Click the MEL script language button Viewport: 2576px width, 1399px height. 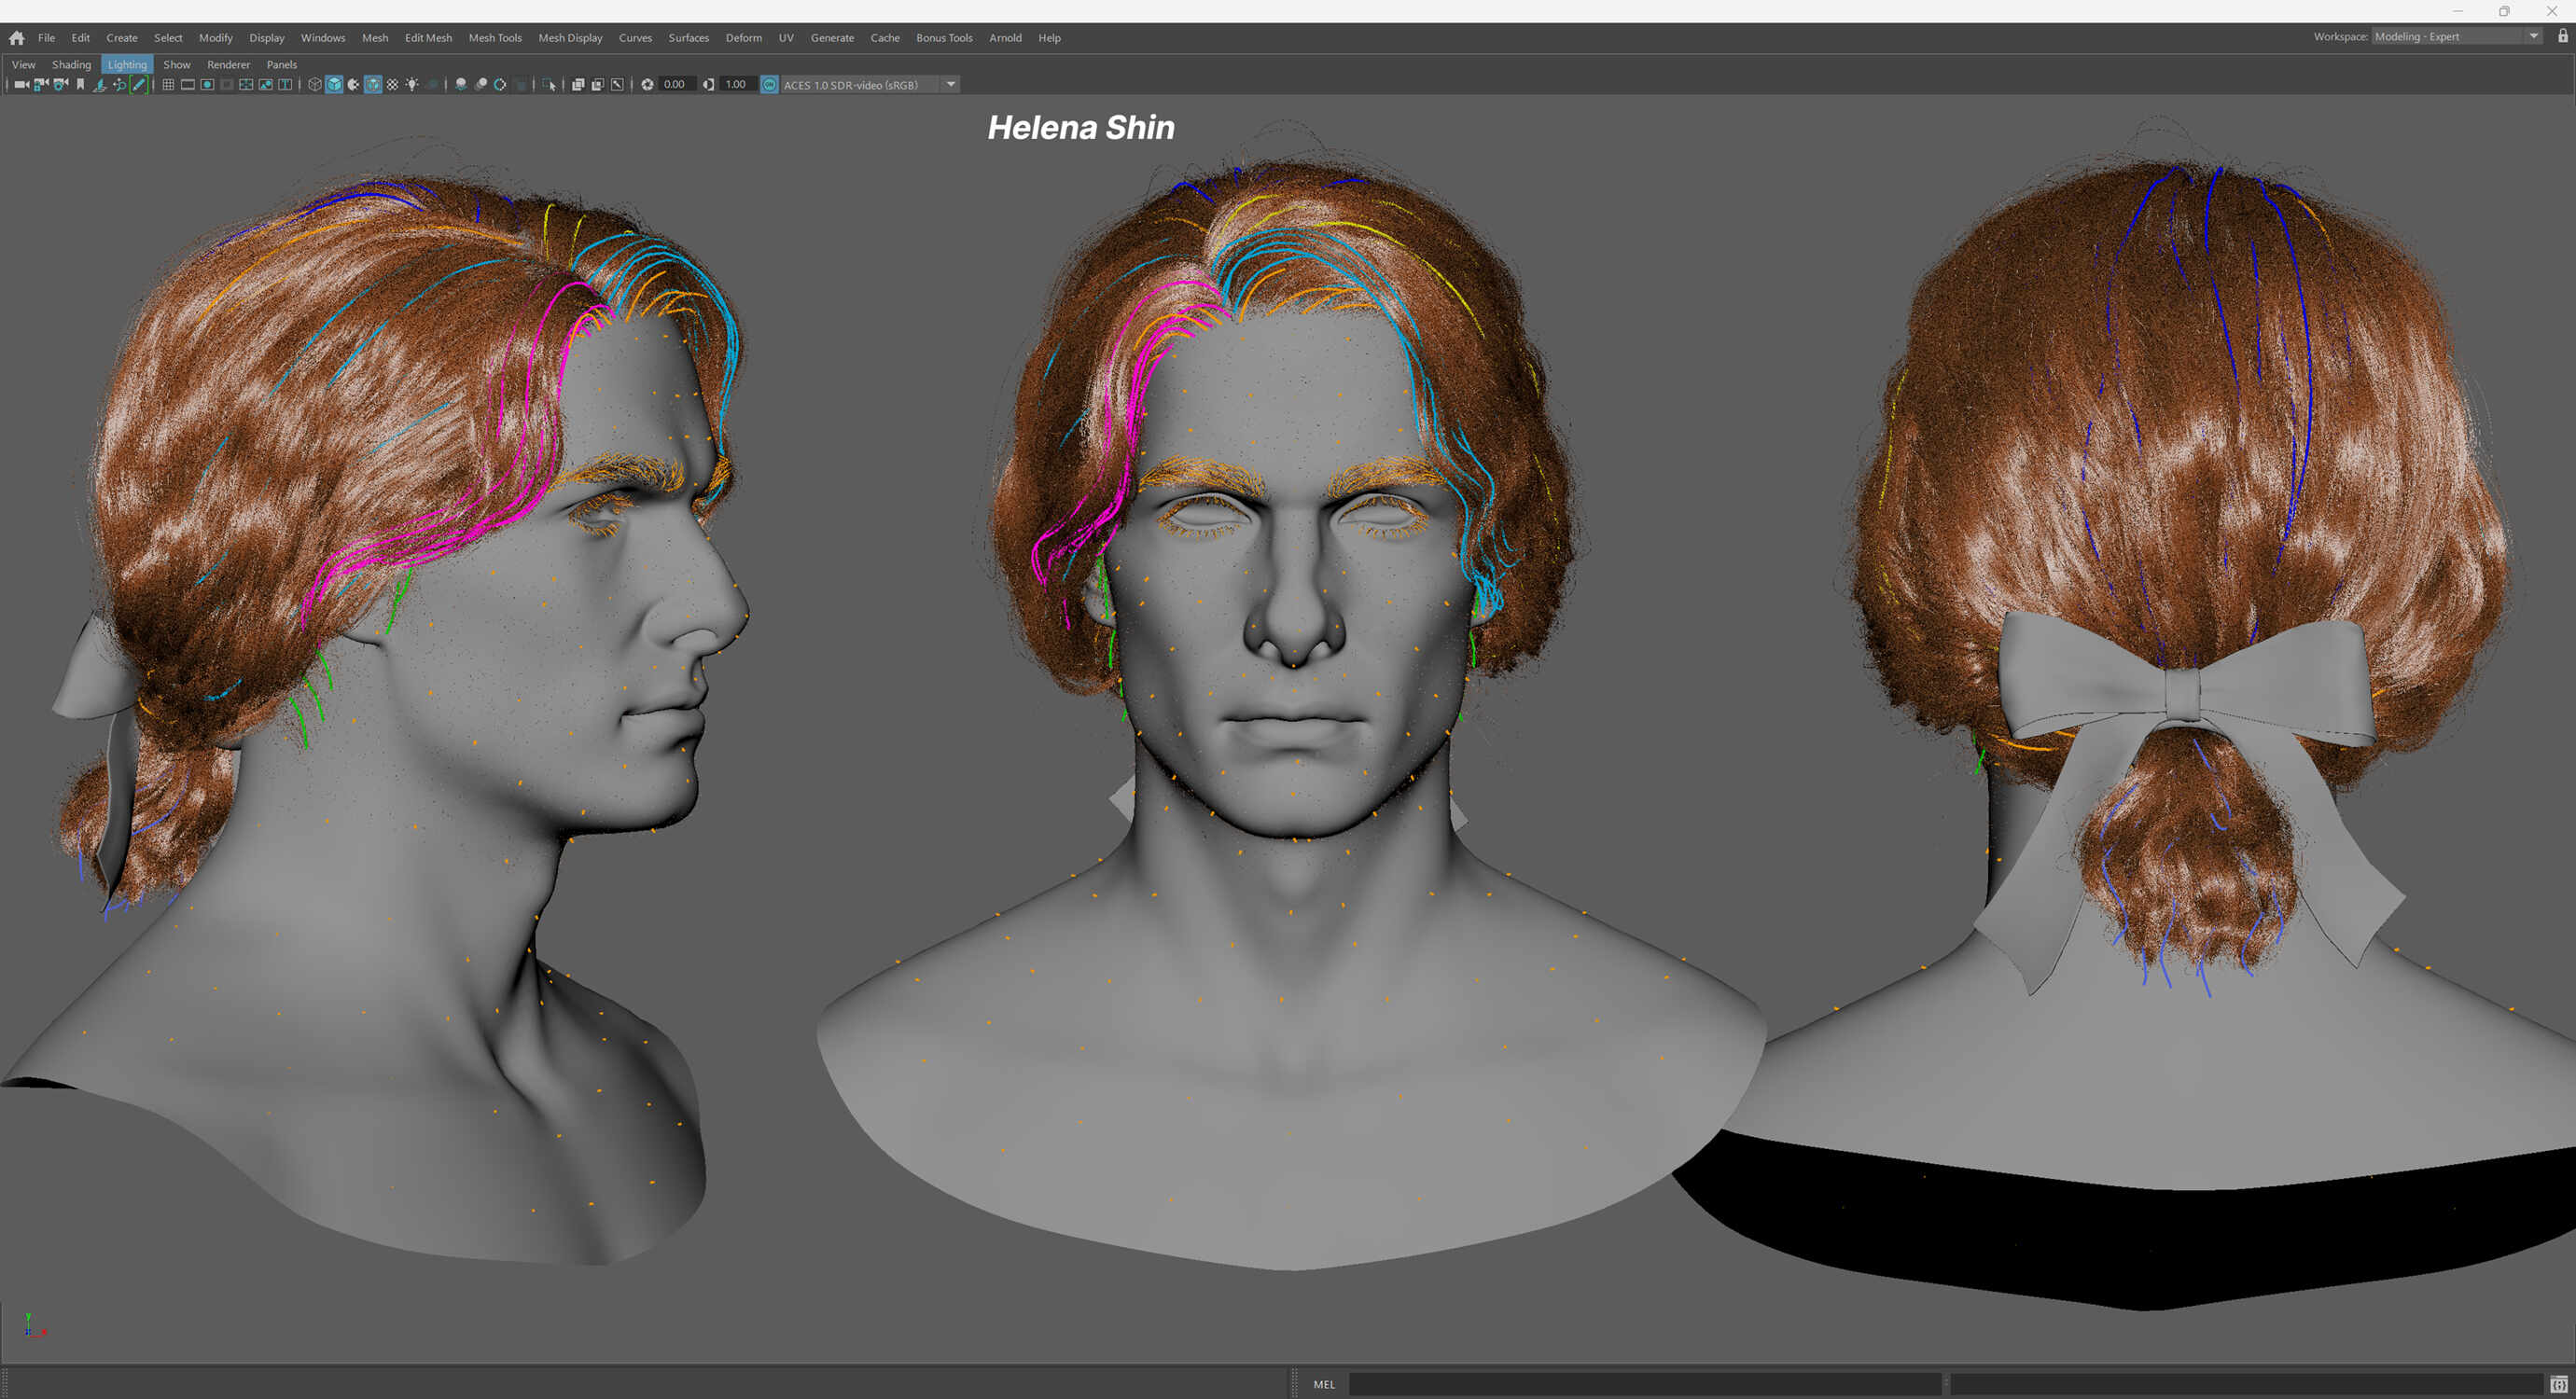(x=1324, y=1384)
